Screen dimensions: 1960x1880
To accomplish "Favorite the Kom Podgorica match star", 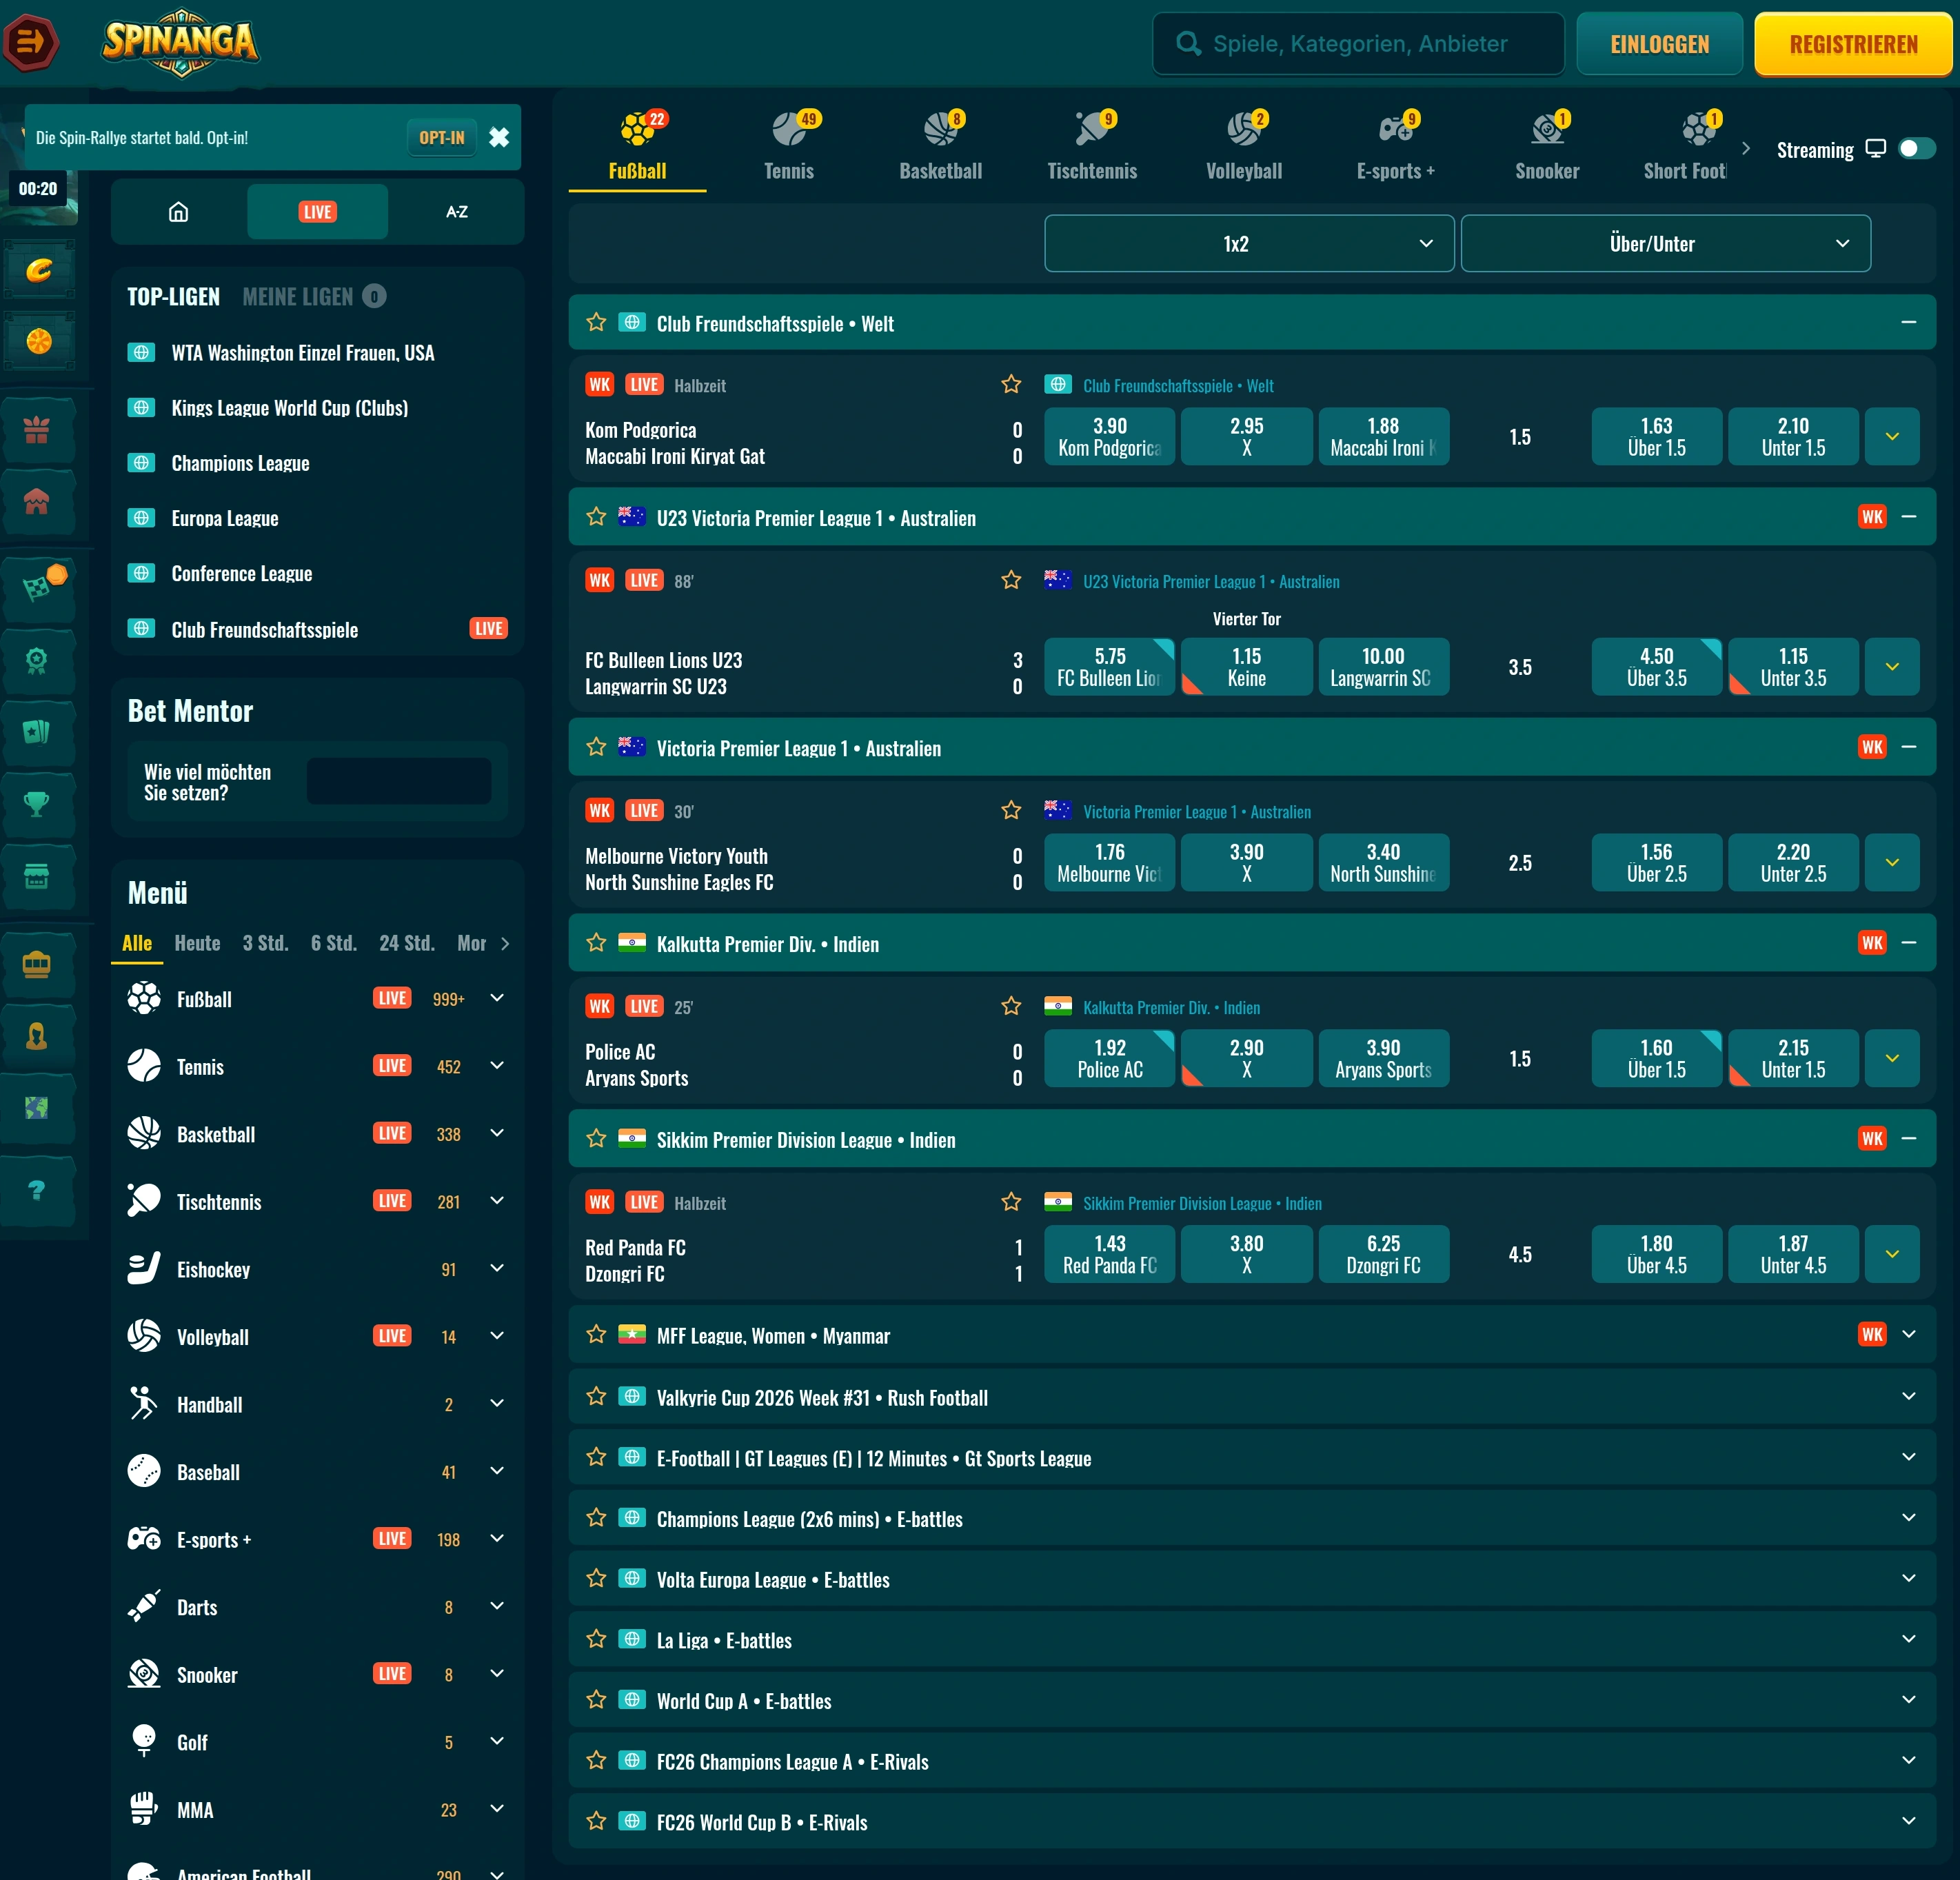I will coord(1011,384).
